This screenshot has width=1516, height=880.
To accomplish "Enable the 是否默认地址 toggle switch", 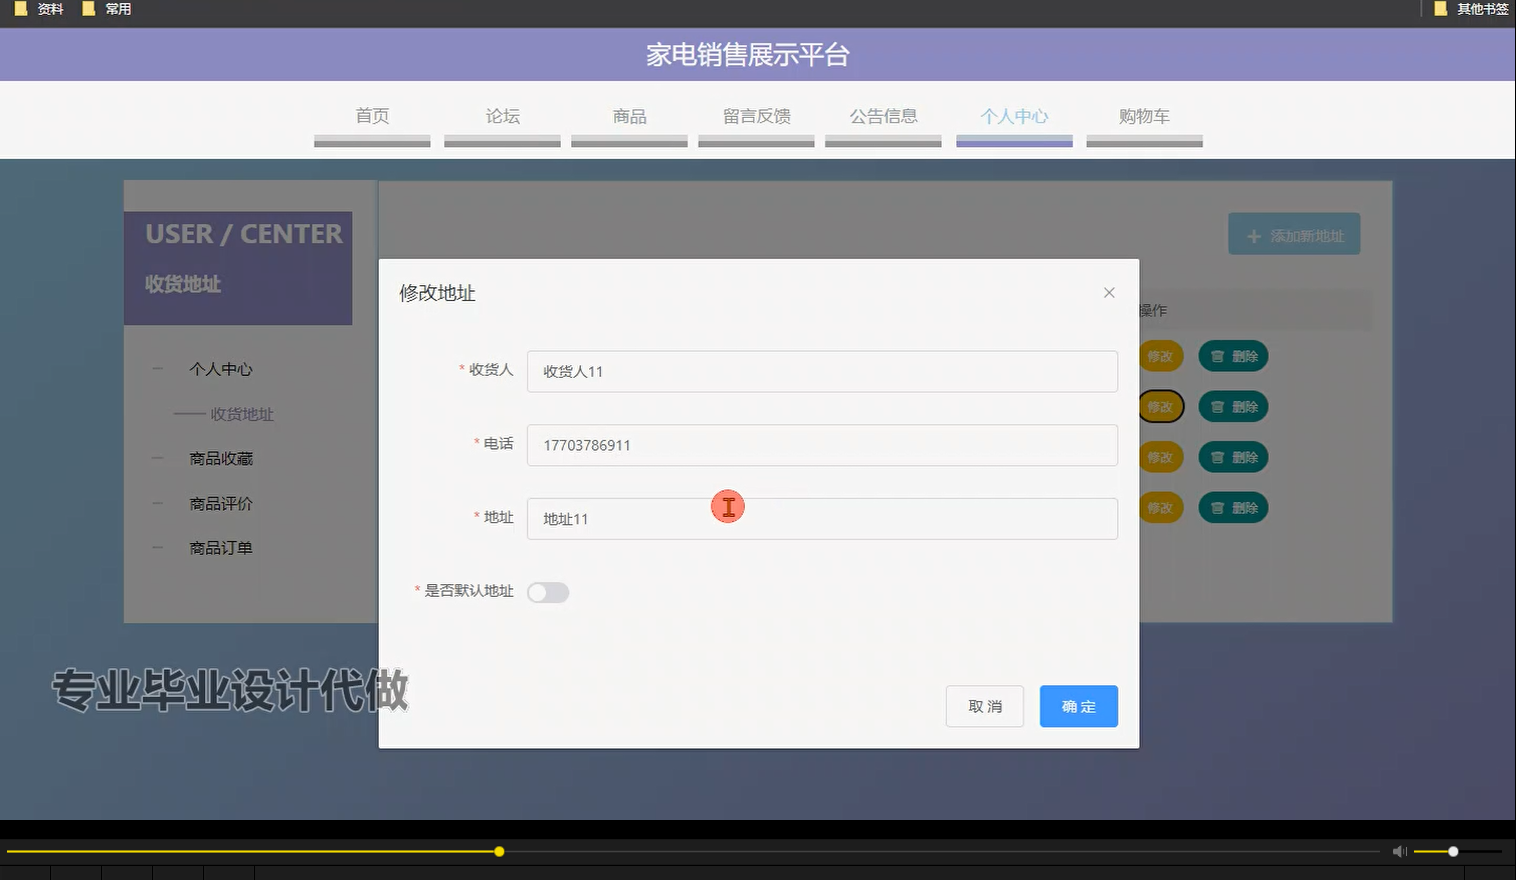I will pyautogui.click(x=548, y=592).
